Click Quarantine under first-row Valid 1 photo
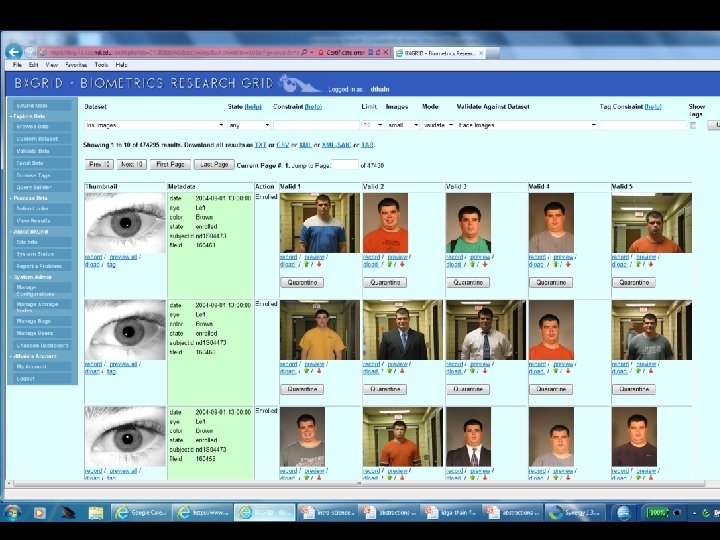Viewport: 720px width, 540px height. 302,282
